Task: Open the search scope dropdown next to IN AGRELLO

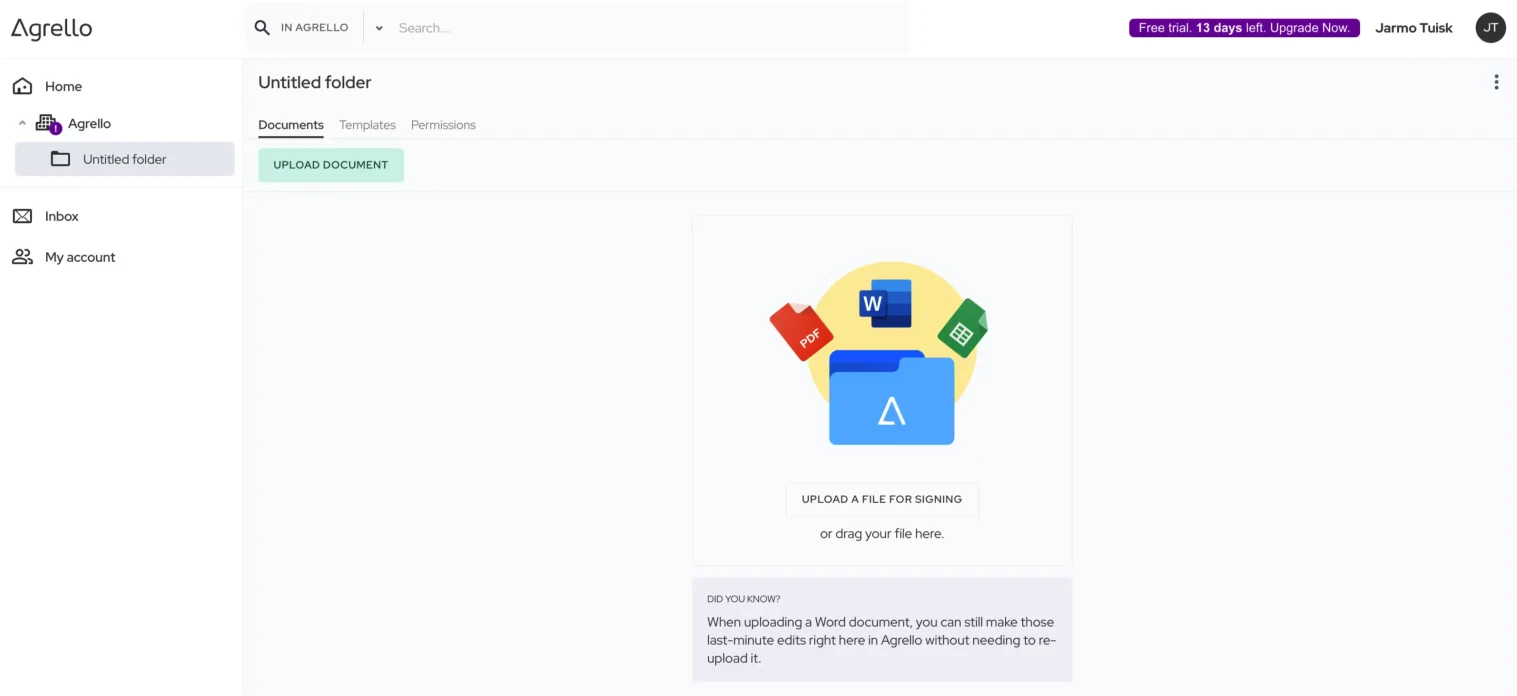Action: point(378,27)
